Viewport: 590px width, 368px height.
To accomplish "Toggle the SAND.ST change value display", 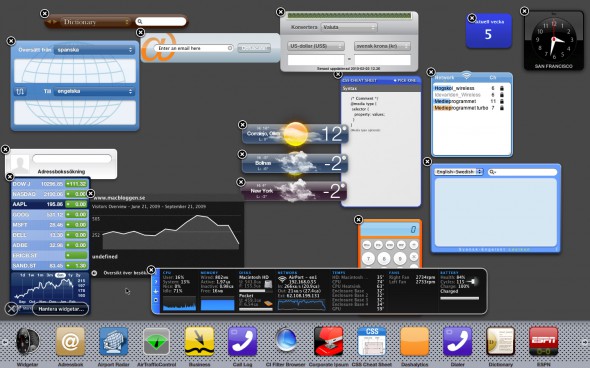I will pyautogui.click(x=76, y=265).
